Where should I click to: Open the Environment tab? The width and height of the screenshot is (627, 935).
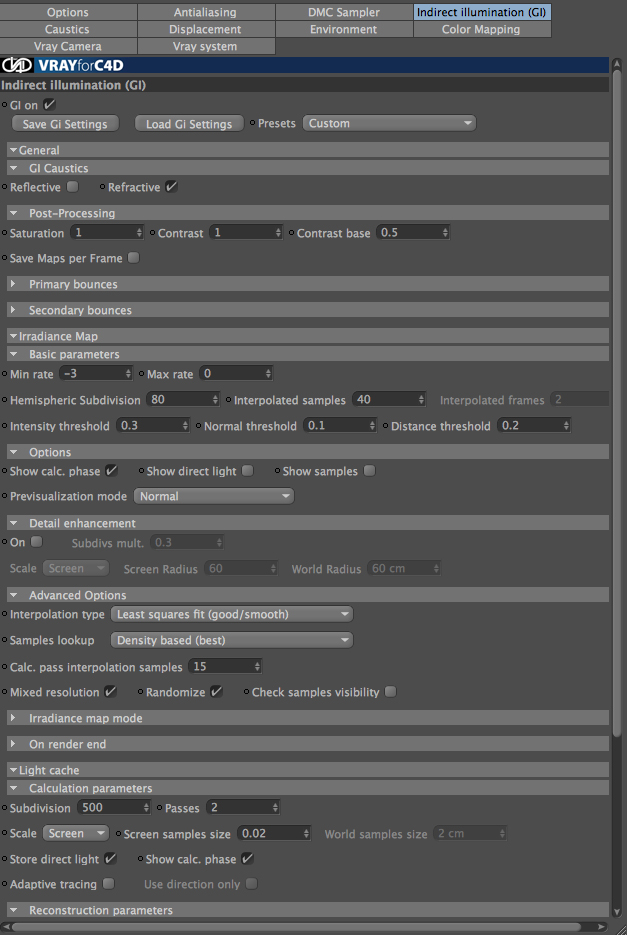tap(344, 29)
